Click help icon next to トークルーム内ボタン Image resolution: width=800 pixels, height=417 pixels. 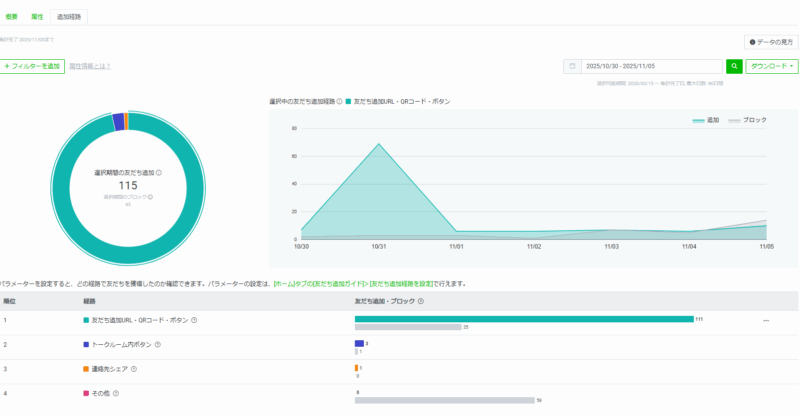coord(158,344)
